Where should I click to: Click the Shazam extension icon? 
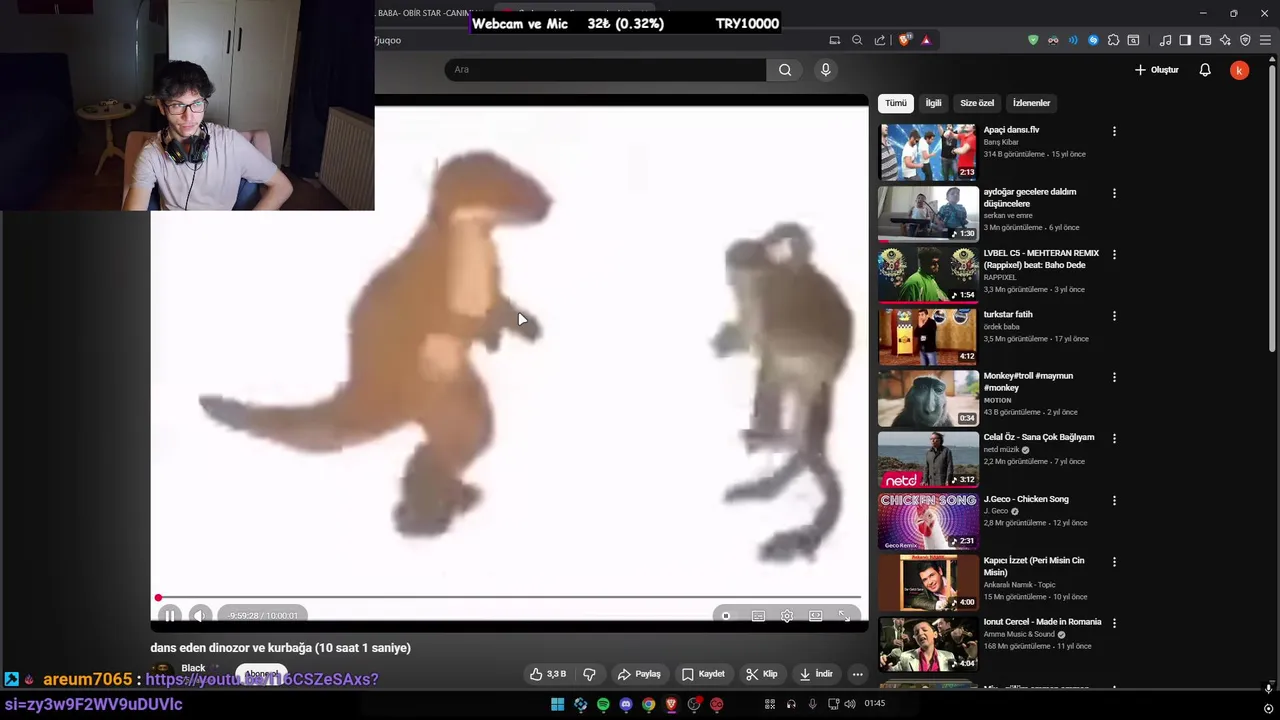[1093, 40]
